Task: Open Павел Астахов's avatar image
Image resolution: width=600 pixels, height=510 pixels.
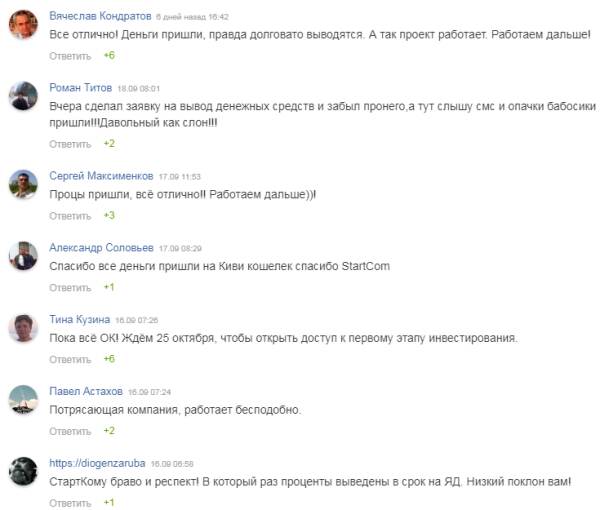Action: click(24, 400)
